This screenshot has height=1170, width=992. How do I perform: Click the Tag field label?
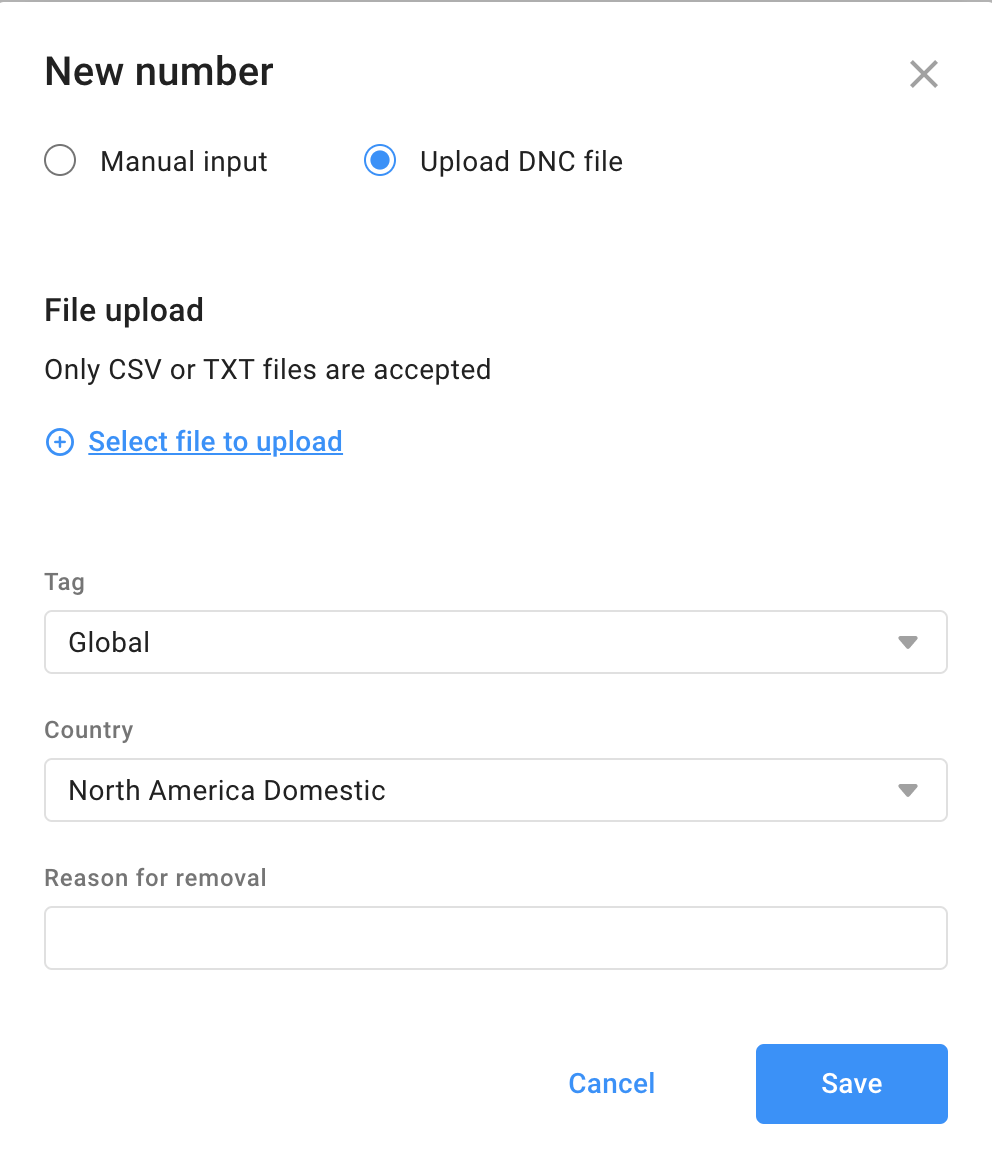(64, 582)
